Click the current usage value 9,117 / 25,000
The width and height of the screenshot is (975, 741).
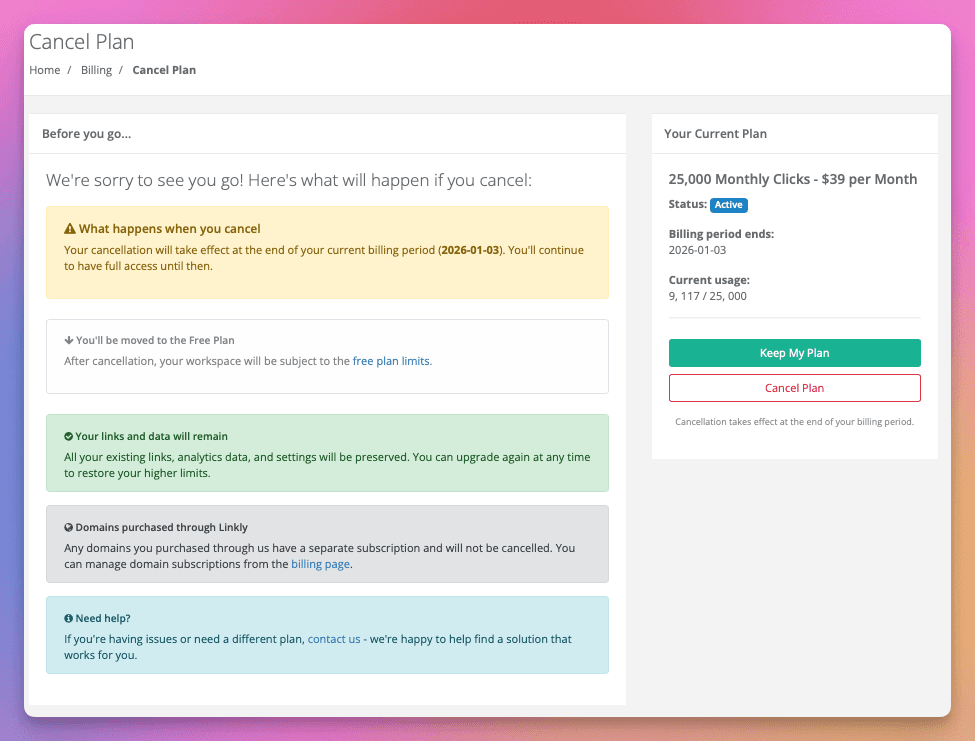708,296
